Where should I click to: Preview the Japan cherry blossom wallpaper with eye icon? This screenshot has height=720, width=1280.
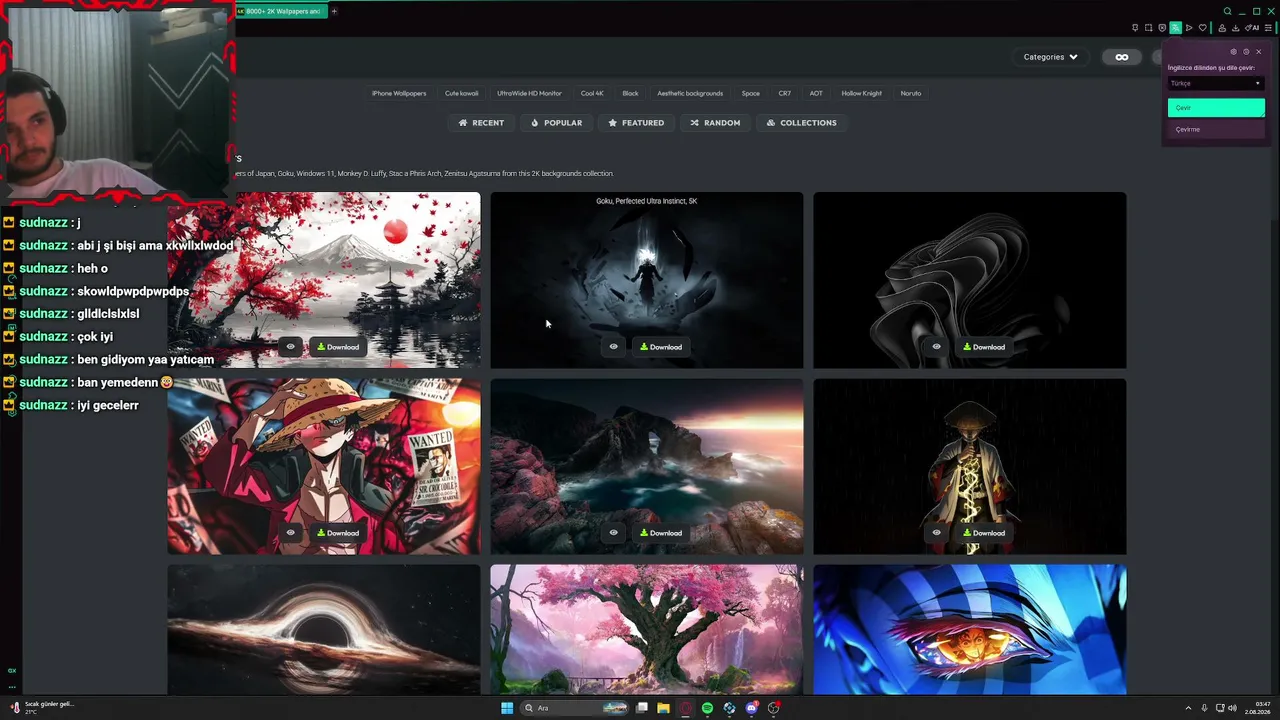[x=291, y=347]
